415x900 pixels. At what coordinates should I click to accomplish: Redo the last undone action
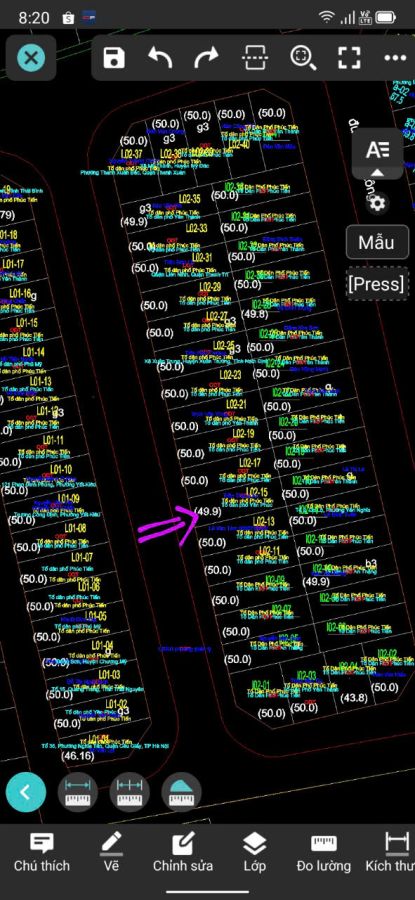(207, 58)
